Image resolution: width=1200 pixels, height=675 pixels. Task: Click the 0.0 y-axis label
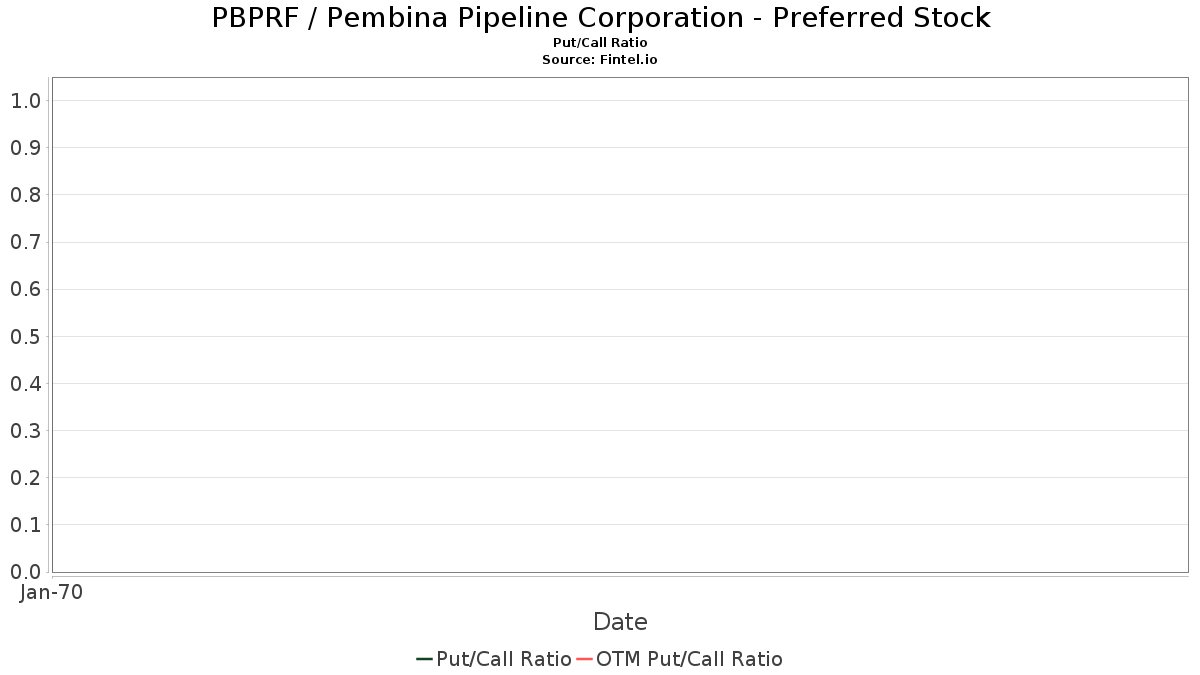(25, 572)
